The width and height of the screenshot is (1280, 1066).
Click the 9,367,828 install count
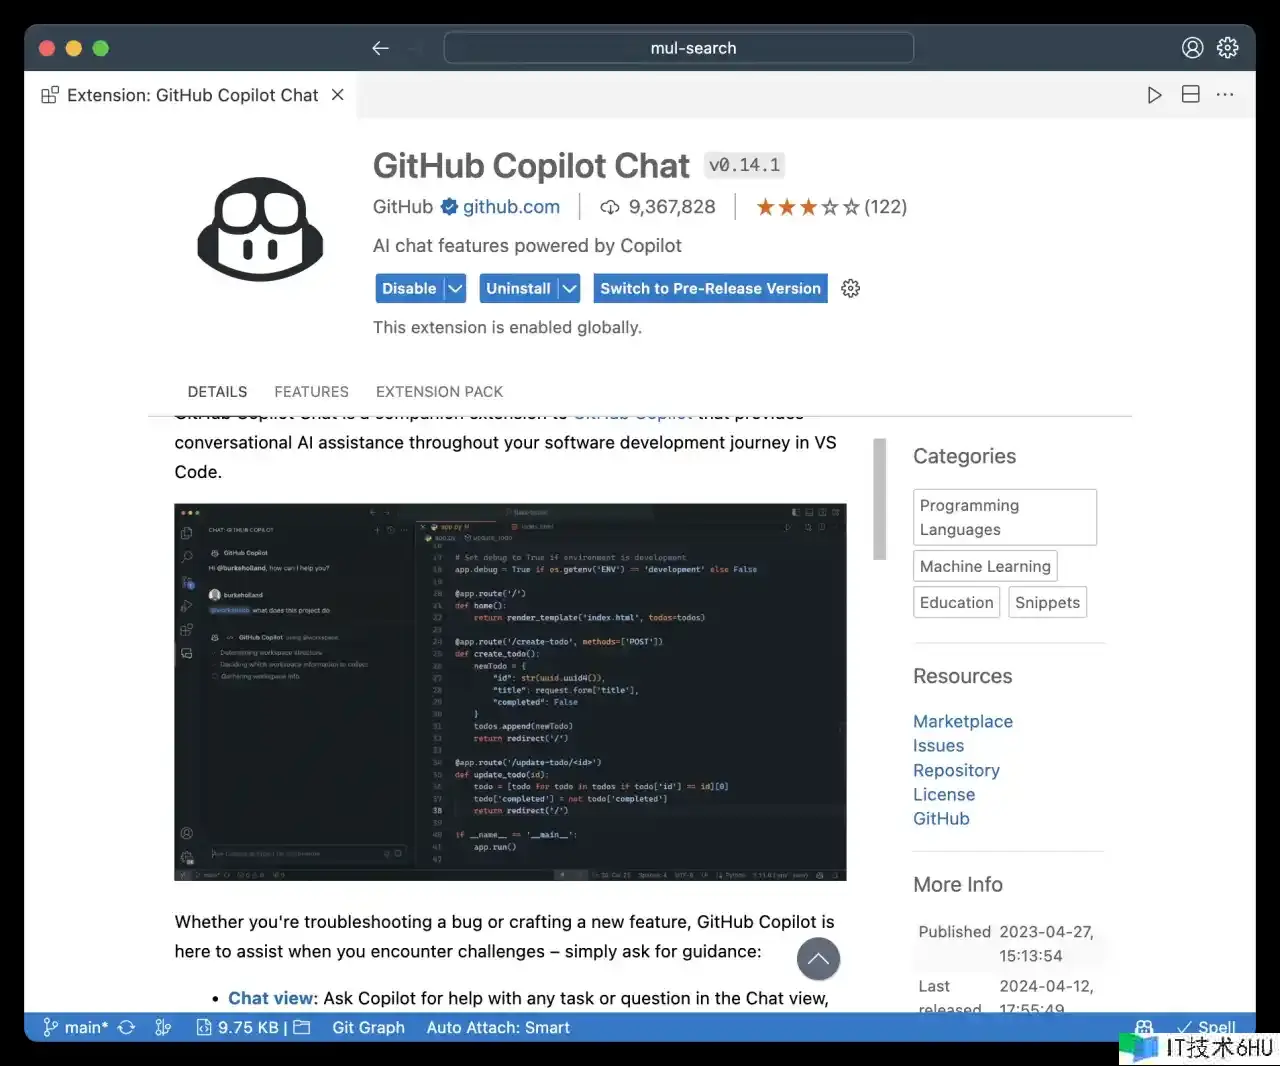pyautogui.click(x=672, y=207)
